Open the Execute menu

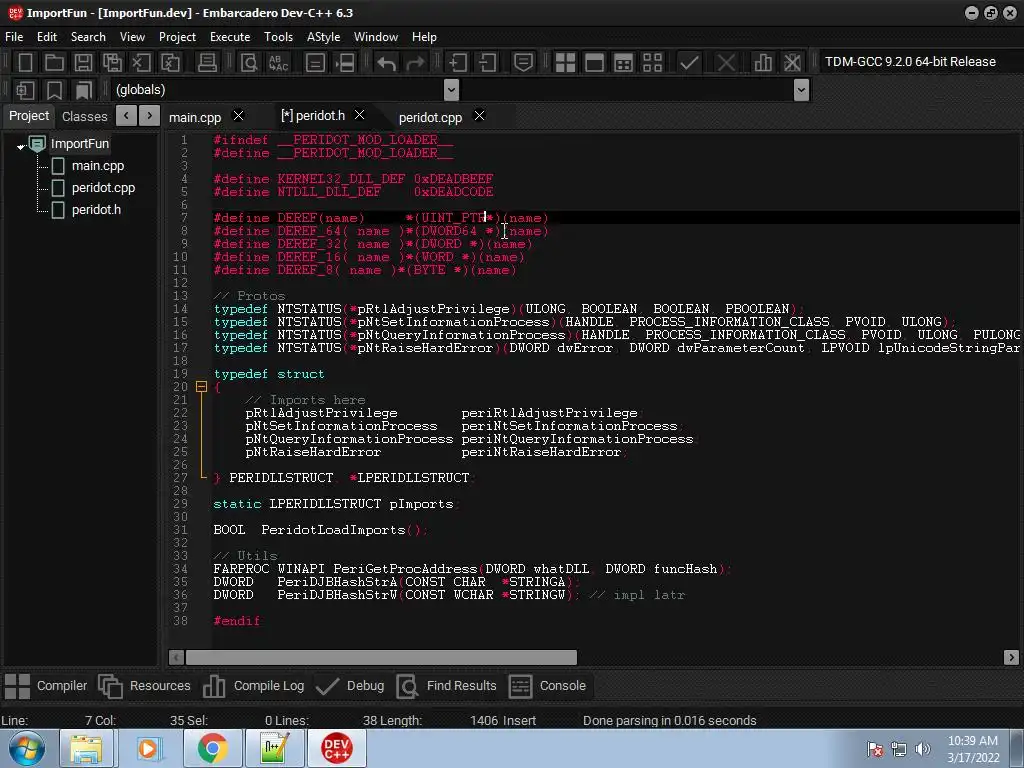(230, 37)
